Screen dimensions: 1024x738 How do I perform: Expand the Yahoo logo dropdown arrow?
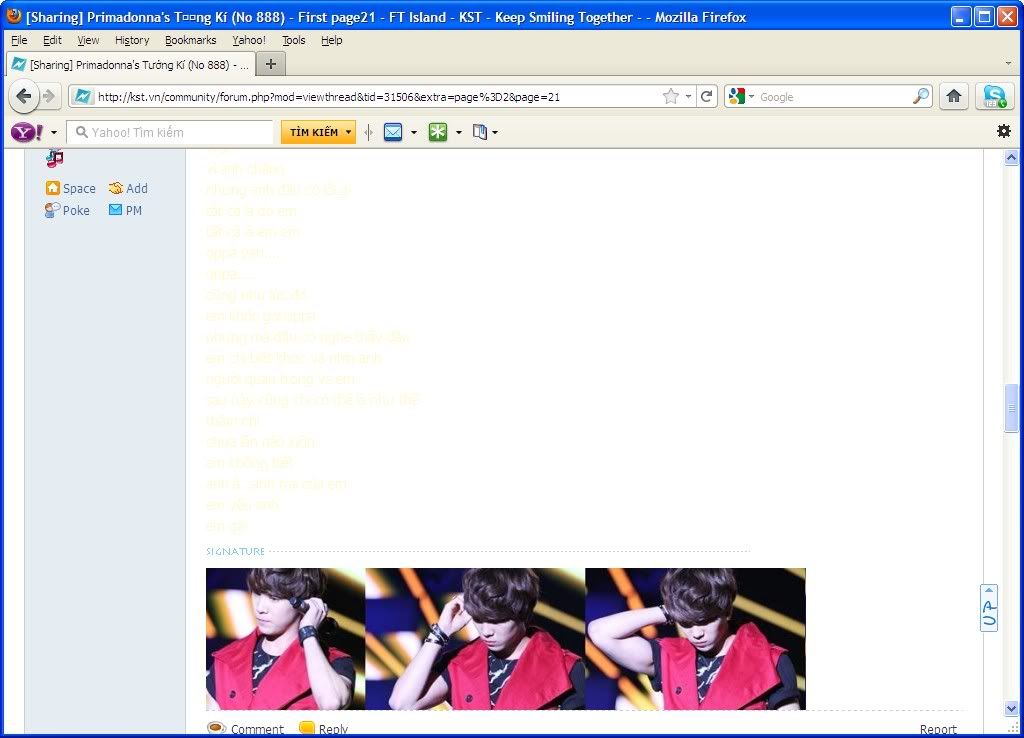pos(54,133)
